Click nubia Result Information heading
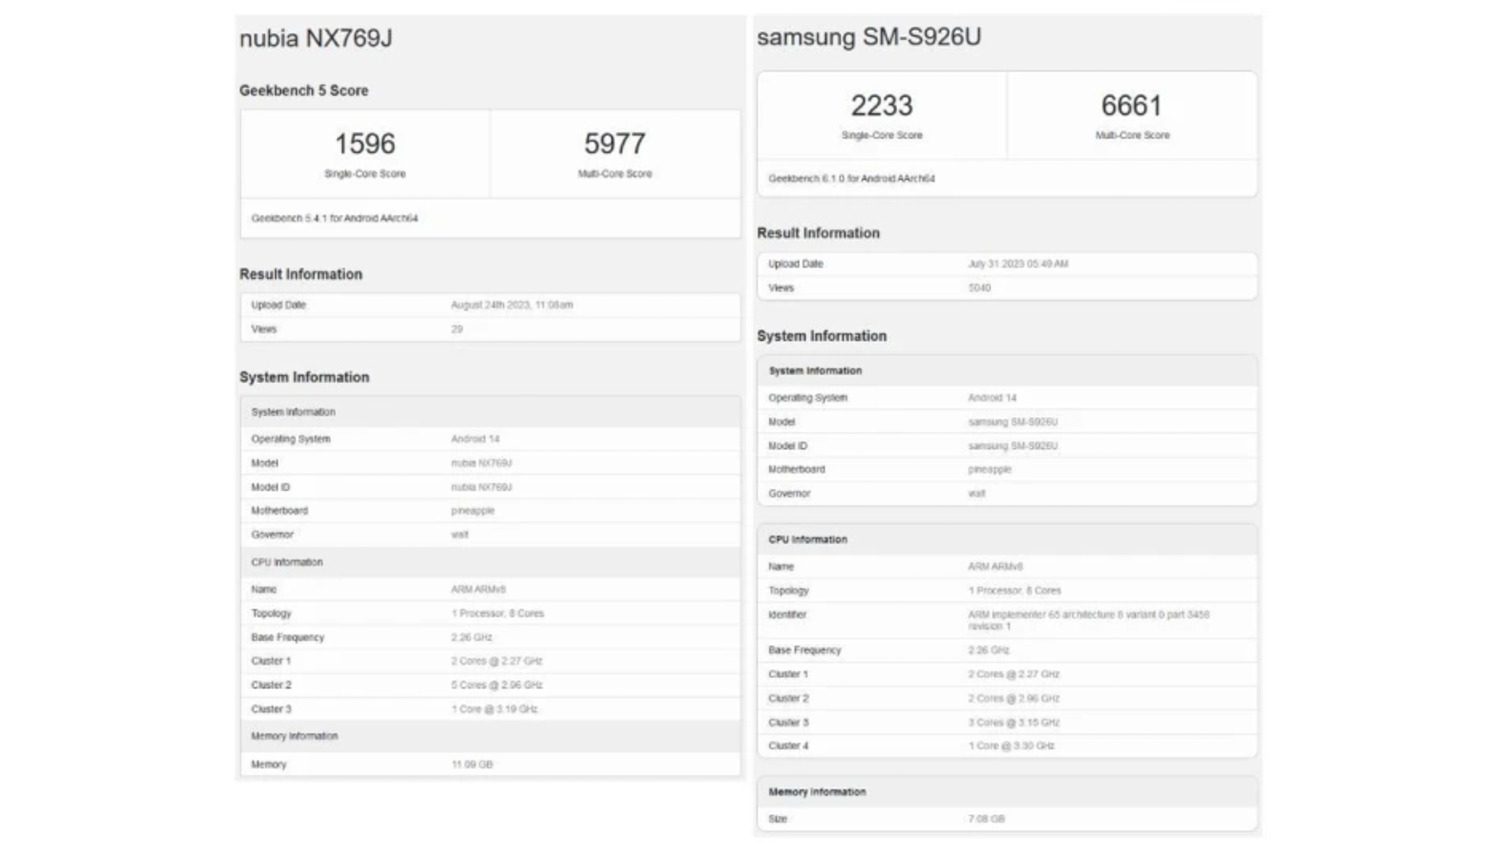Screen dimensions: 1500x844 pyautogui.click(x=300, y=274)
